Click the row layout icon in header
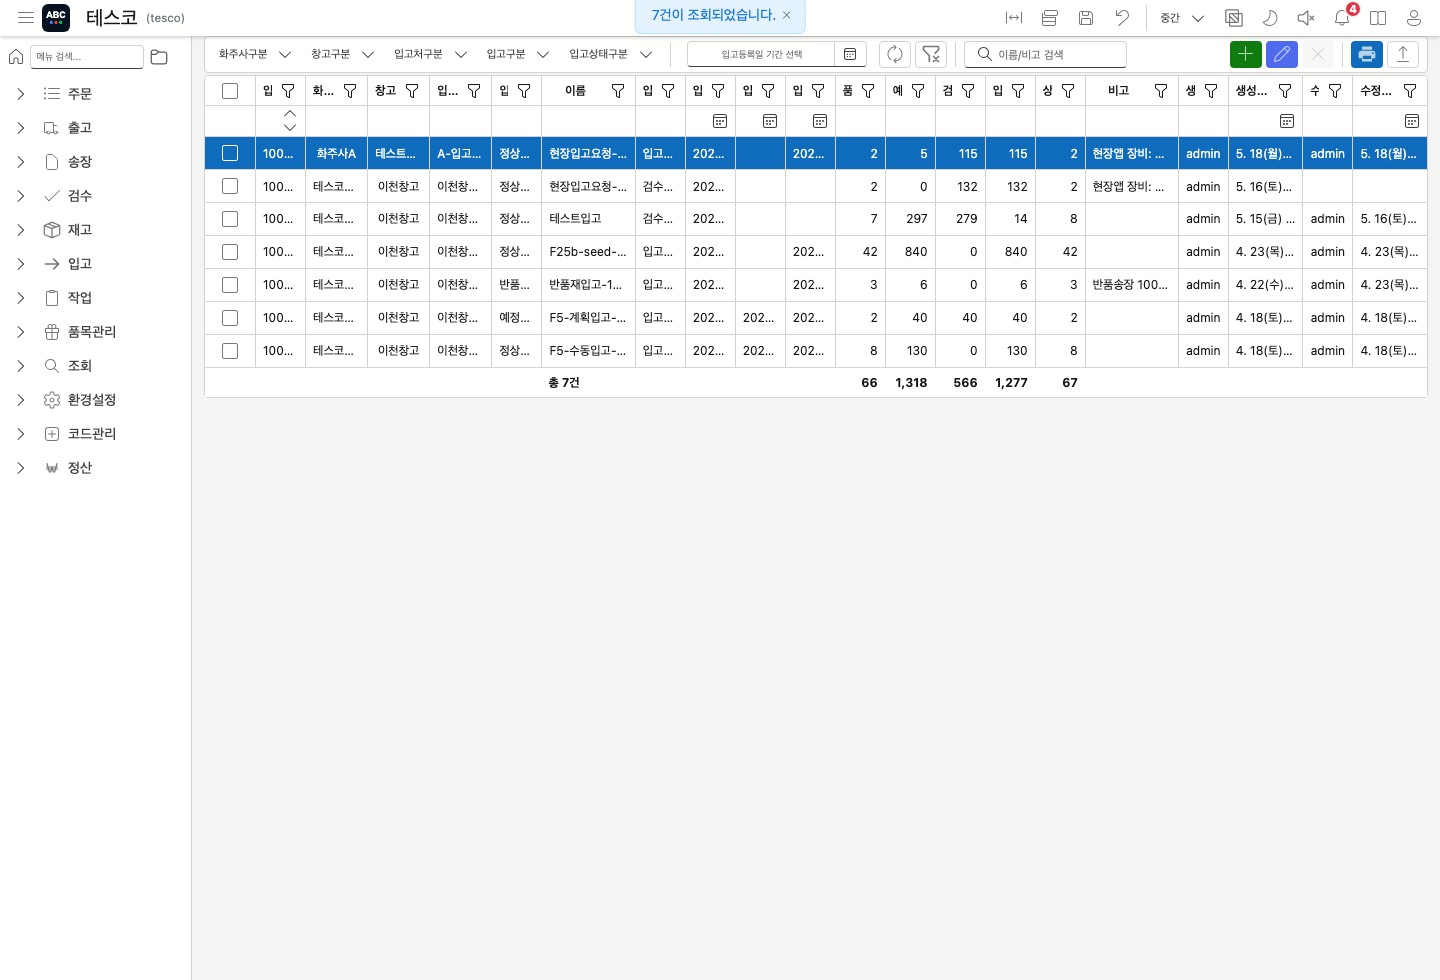This screenshot has width=1440, height=980. click(x=1050, y=18)
